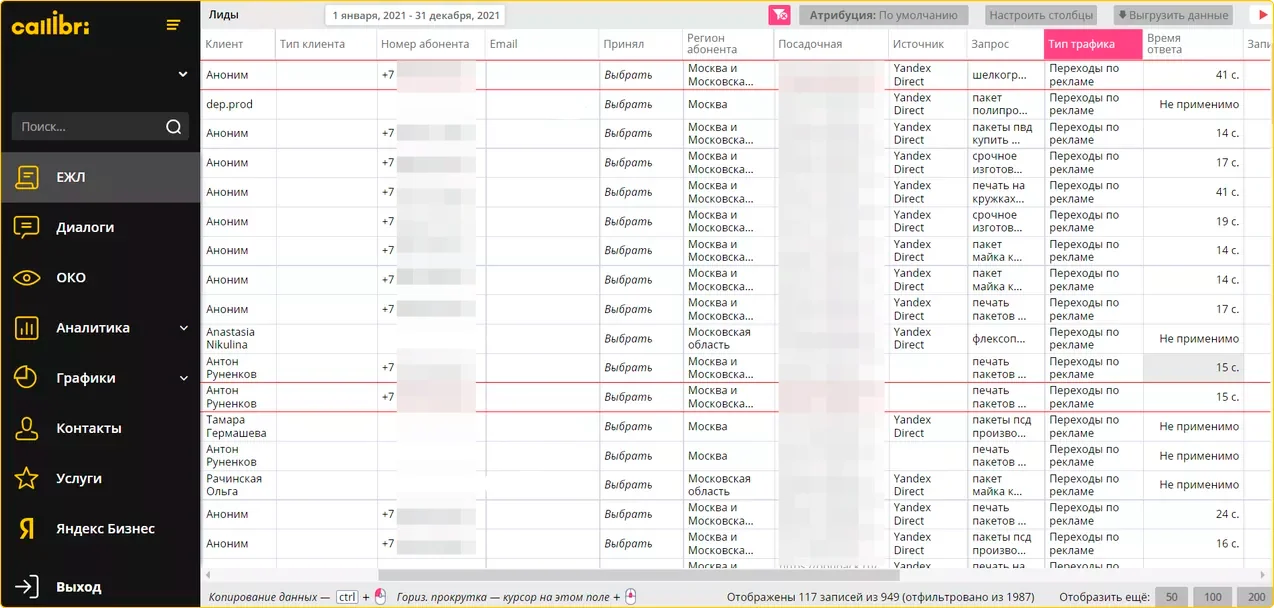
Task: Click the red play button top right
Action: [x=1256, y=15]
